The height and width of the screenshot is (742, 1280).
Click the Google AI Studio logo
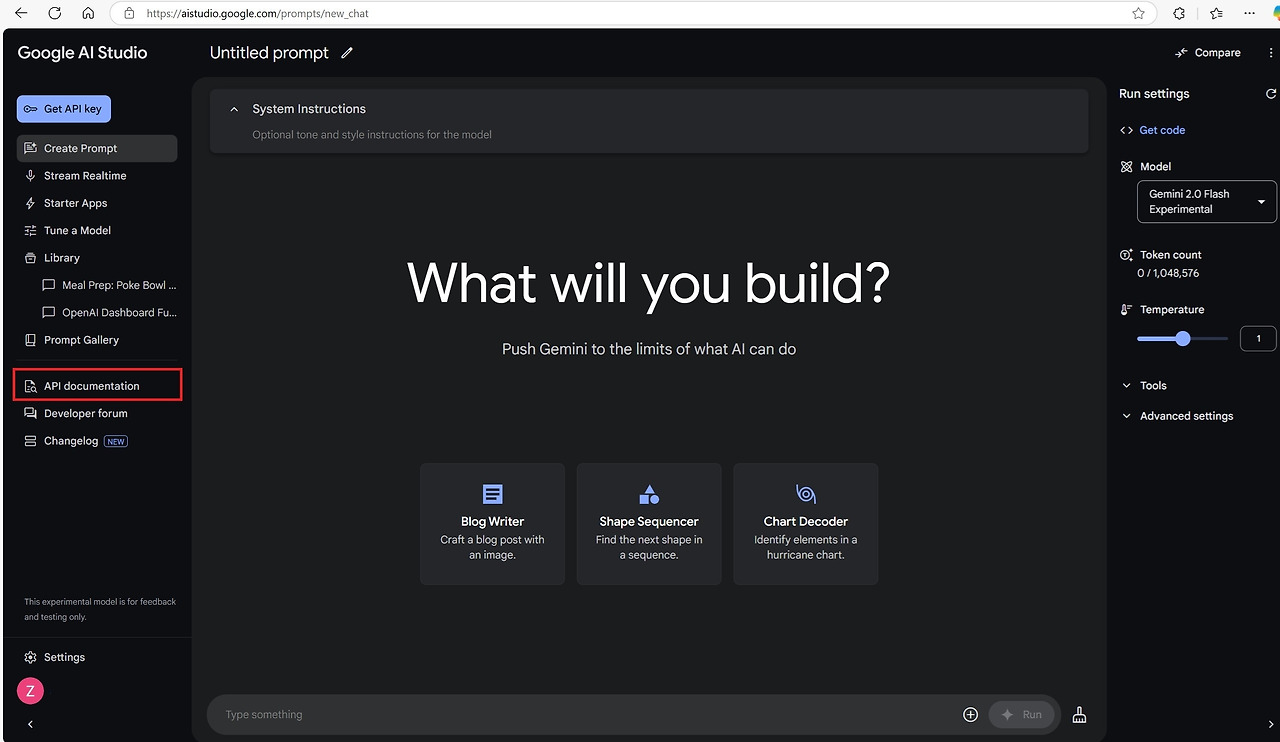(82, 53)
